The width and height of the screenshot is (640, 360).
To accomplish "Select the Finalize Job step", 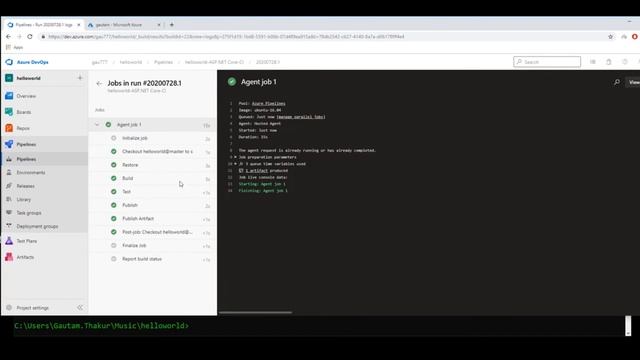I will (153, 246).
